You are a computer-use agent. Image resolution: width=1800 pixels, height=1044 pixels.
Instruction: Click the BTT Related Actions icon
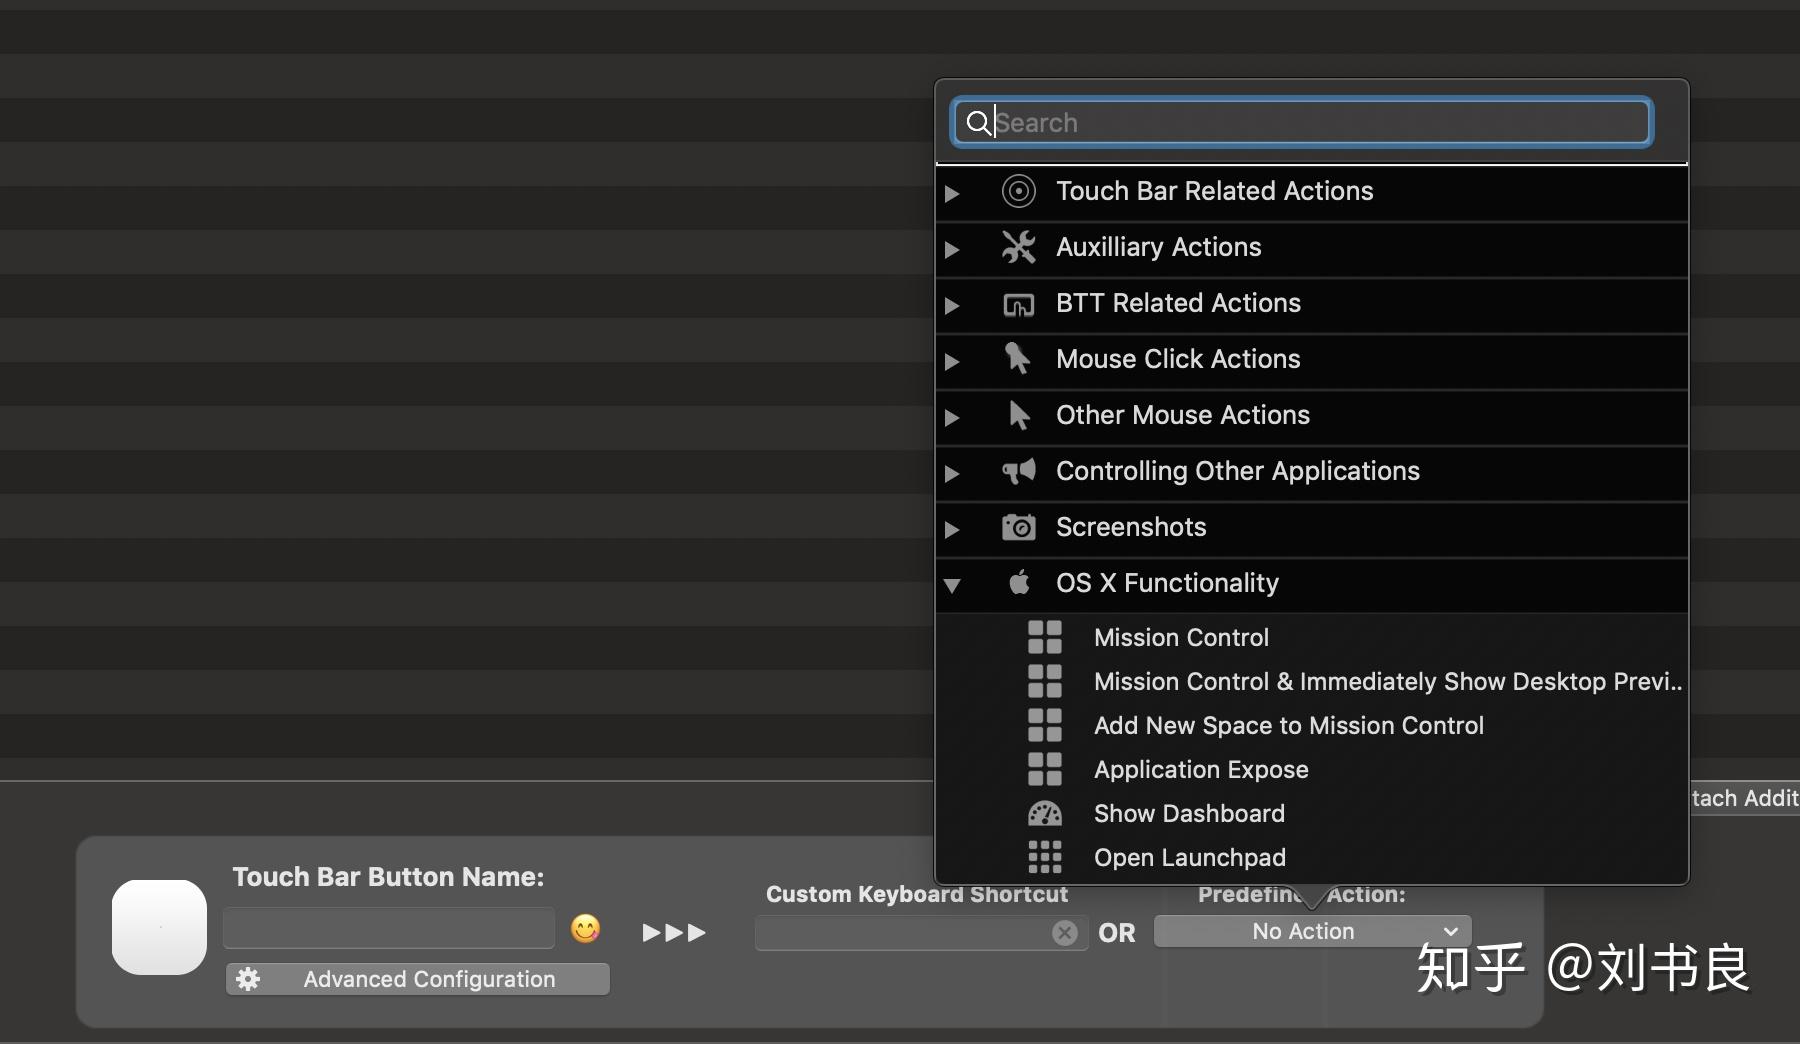1018,304
